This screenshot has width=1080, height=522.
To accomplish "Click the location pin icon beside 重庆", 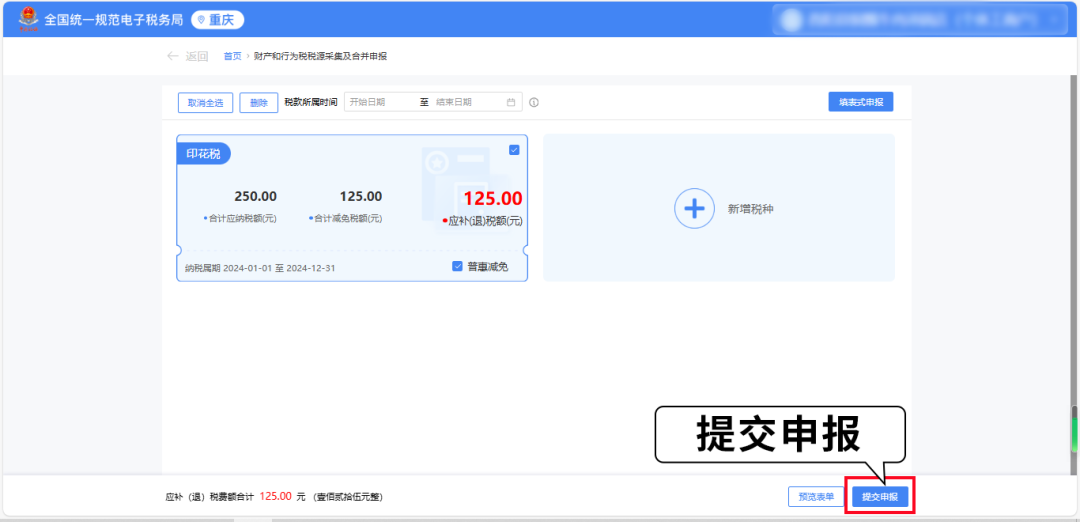I will [200, 20].
